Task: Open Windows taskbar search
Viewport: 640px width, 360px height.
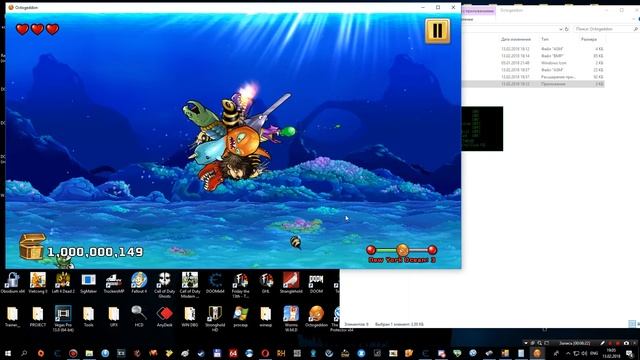Action: (x=24, y=353)
